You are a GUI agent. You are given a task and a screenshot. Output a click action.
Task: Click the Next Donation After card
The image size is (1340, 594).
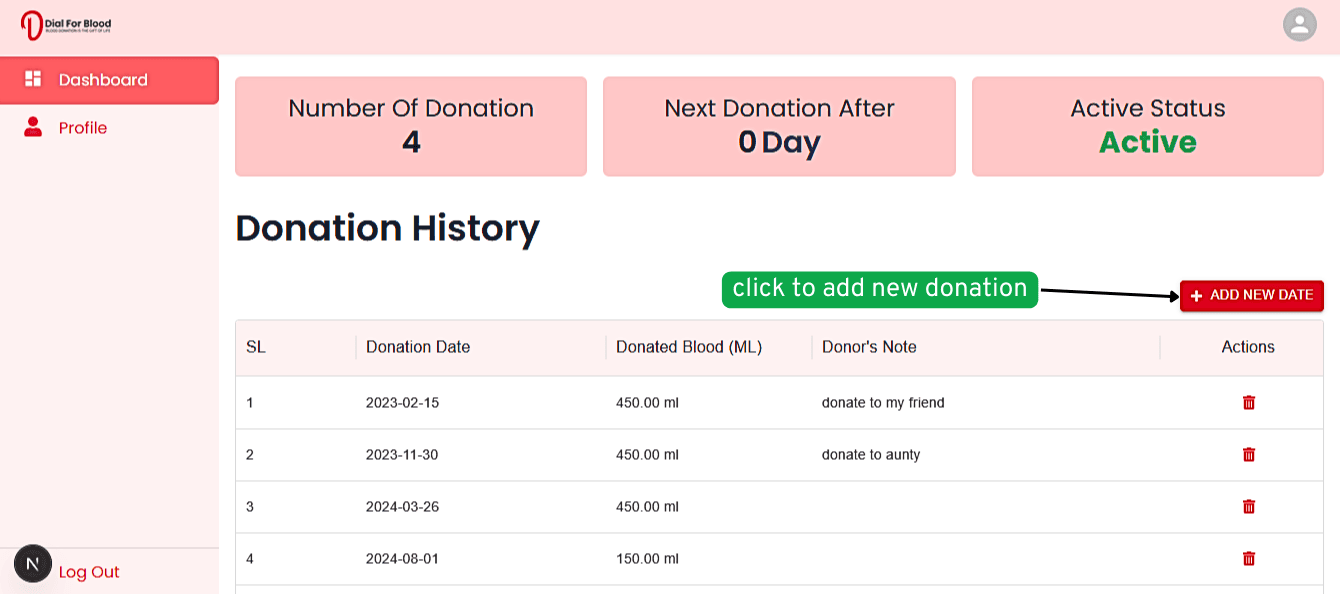click(779, 126)
